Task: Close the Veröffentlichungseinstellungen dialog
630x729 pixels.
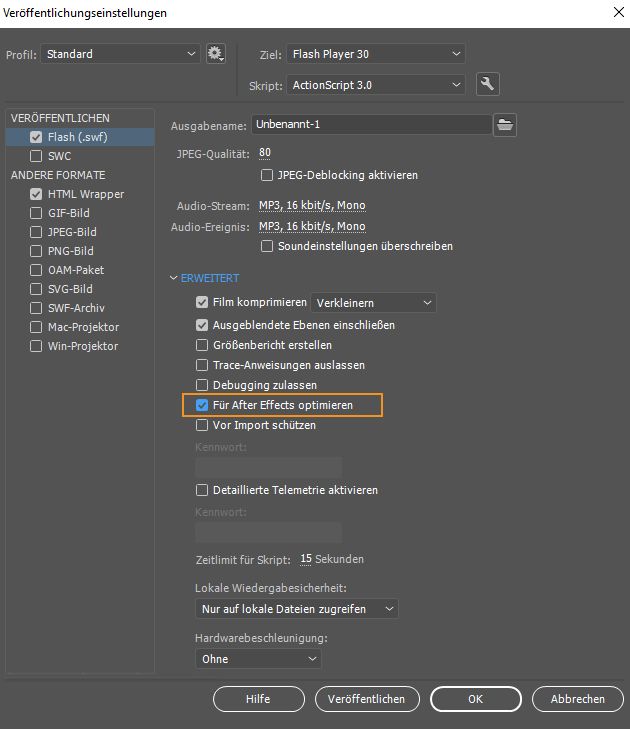Action: pos(614,12)
